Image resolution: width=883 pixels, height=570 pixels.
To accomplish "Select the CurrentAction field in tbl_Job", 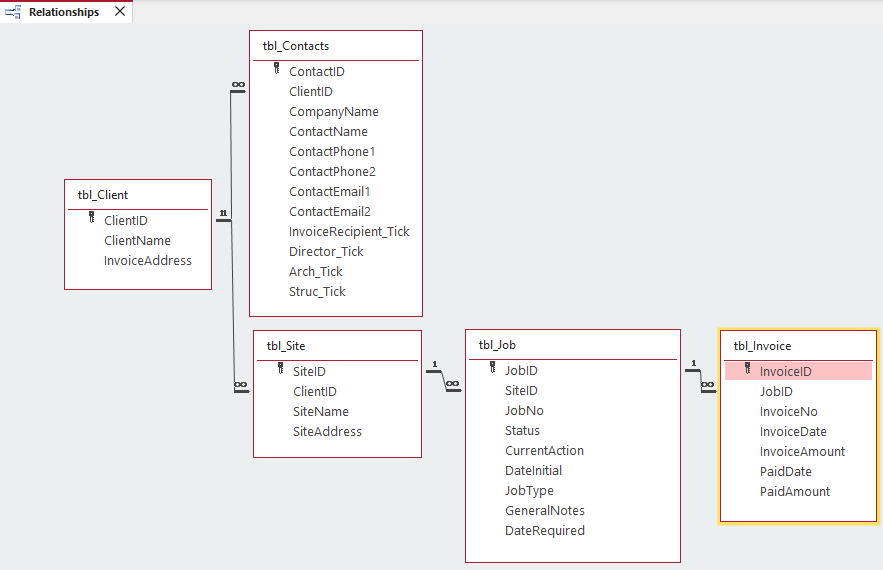I will click(x=544, y=450).
